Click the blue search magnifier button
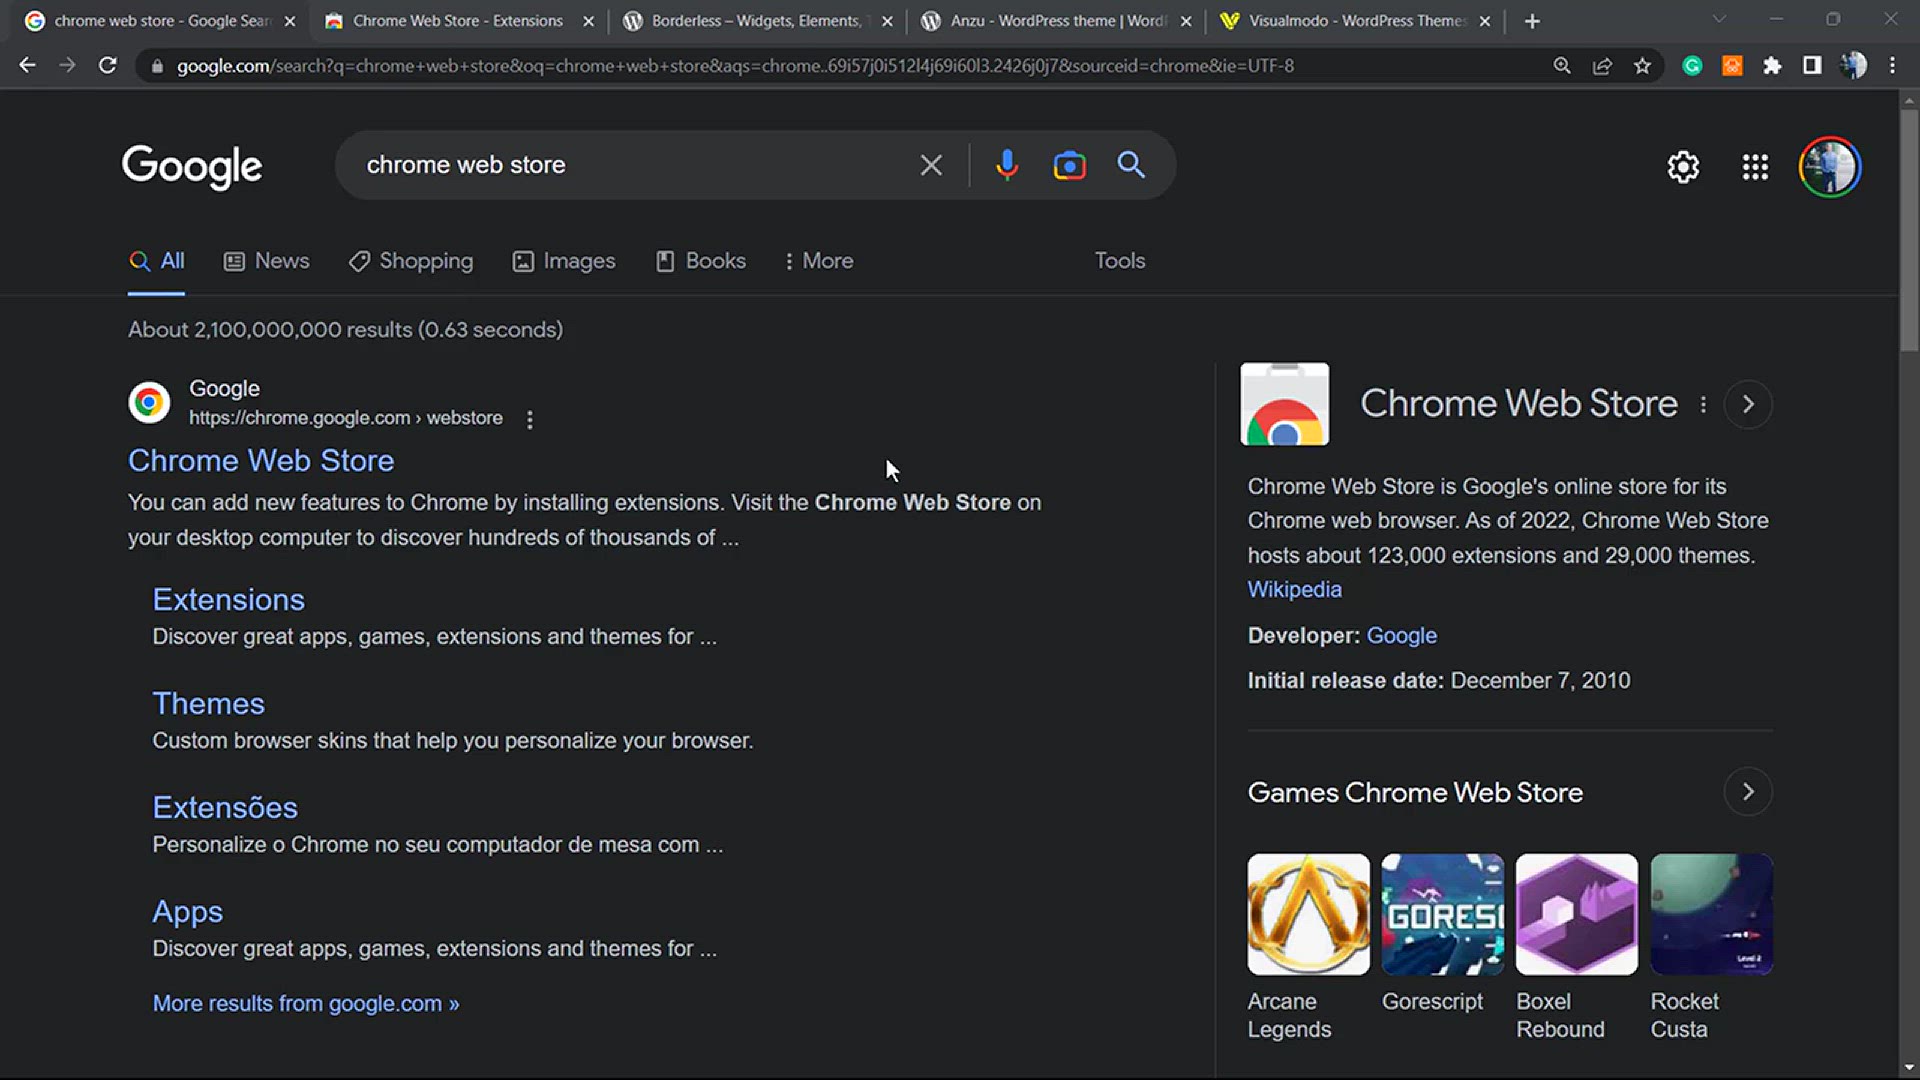This screenshot has width=1920, height=1080. click(1131, 165)
